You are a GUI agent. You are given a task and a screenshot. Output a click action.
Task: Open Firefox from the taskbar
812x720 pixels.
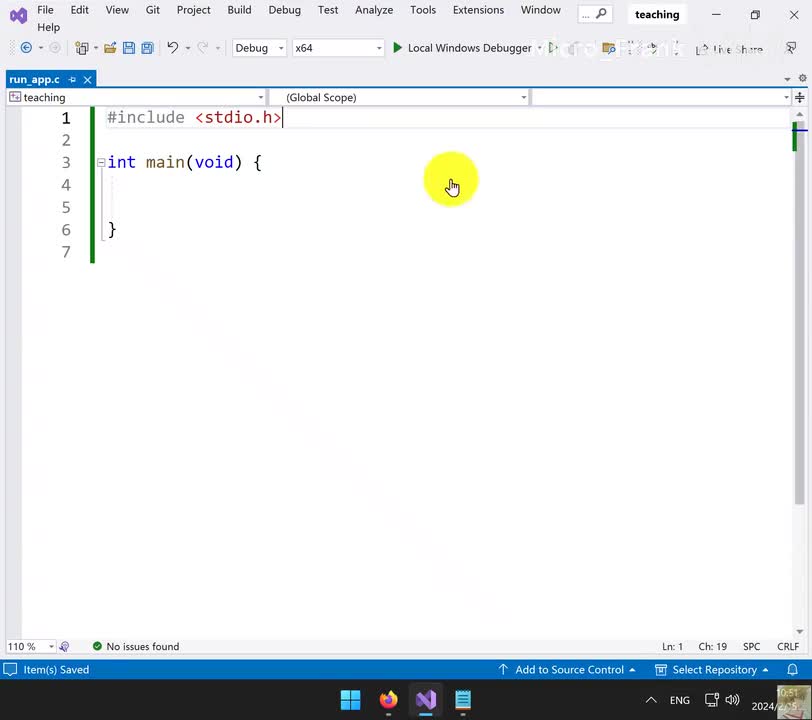coord(388,700)
